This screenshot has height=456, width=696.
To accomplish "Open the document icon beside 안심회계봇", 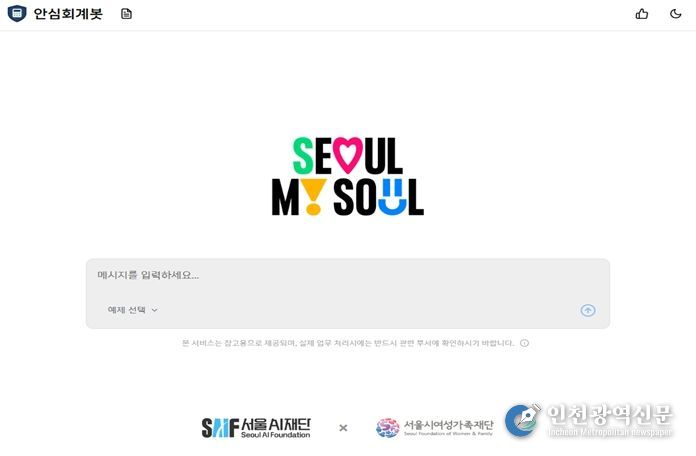I will [x=127, y=14].
